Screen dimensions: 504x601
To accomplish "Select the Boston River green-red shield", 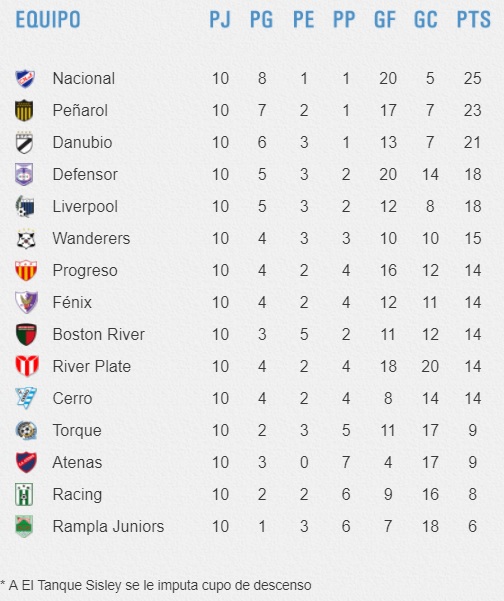I will click(26, 334).
